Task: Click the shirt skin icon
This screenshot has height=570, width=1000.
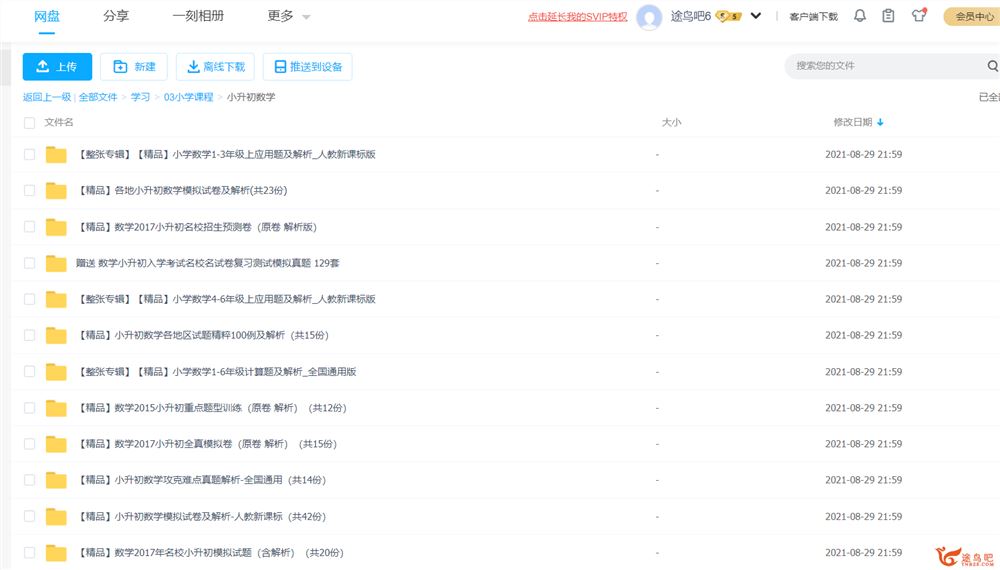Action: click(x=919, y=15)
